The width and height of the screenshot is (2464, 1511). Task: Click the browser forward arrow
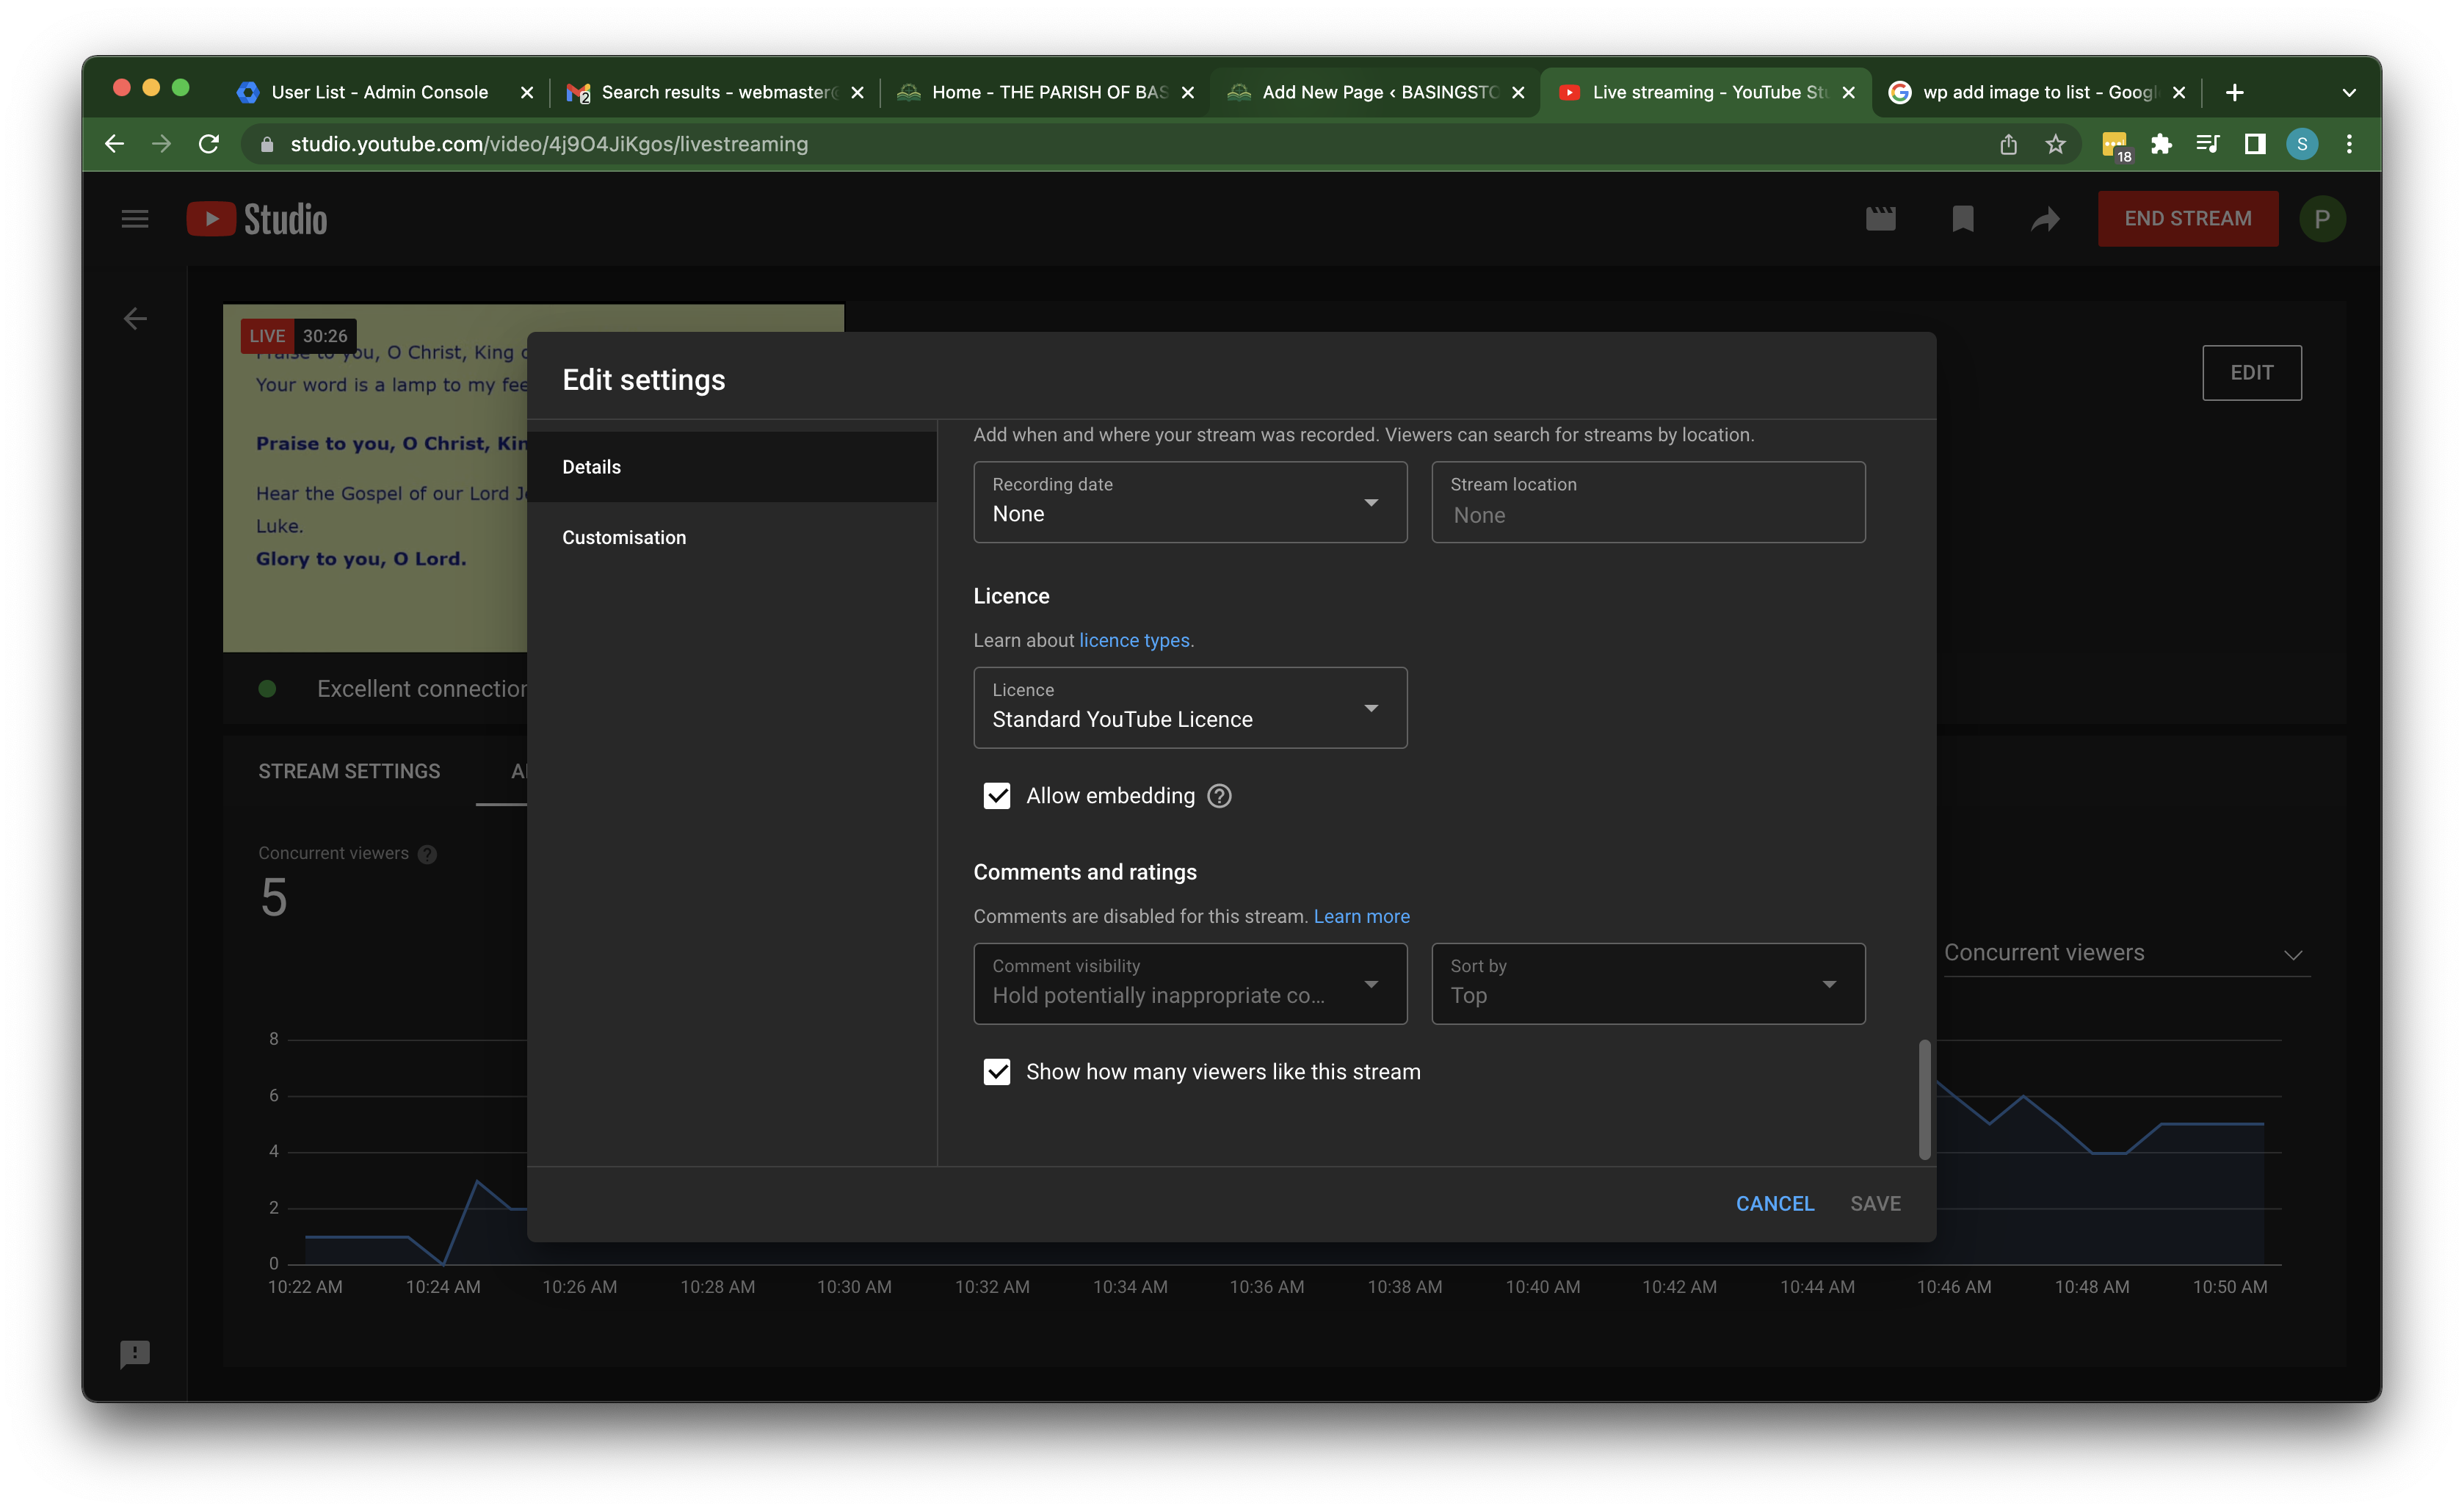[x=161, y=144]
